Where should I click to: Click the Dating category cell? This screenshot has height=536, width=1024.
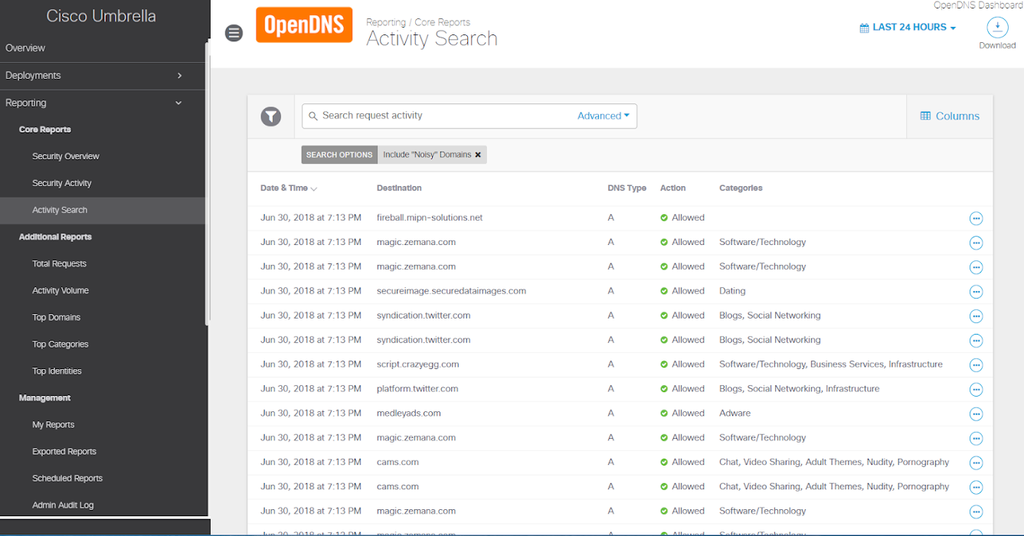(x=732, y=291)
